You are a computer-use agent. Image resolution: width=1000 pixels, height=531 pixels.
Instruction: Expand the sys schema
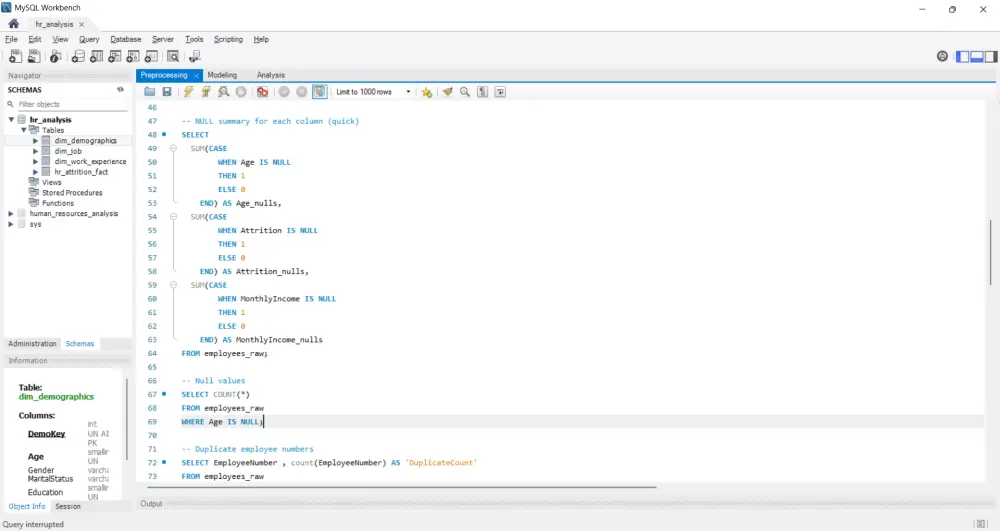point(11,224)
